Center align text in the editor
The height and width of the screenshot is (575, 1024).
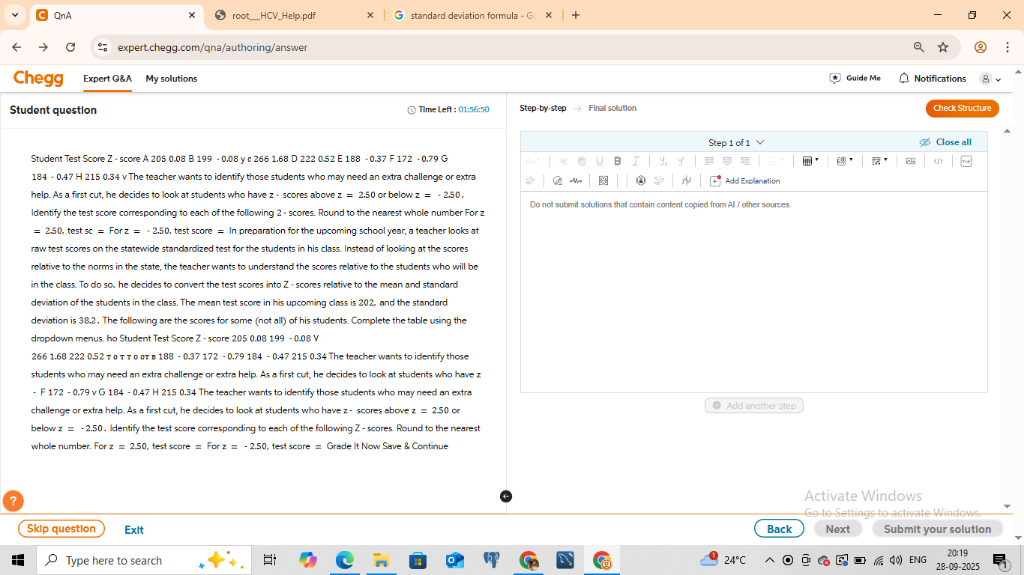[727, 161]
